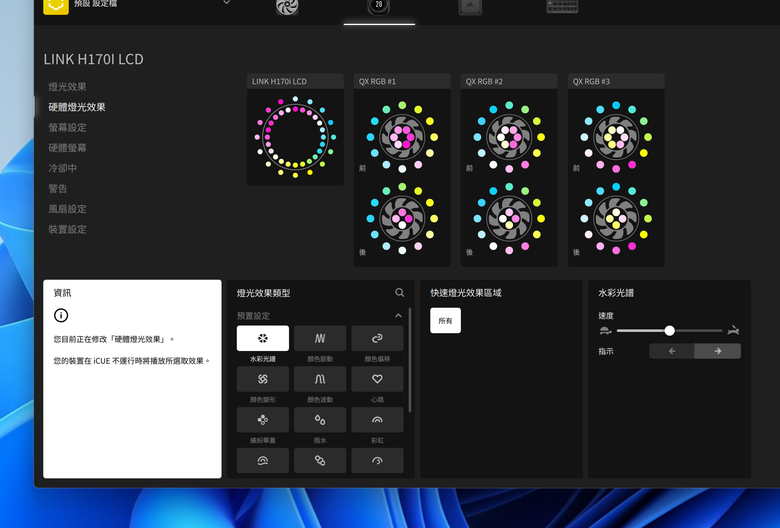The image size is (780, 528).
Task: Open 風扇設定 in the sidebar
Action: [x=67, y=209]
